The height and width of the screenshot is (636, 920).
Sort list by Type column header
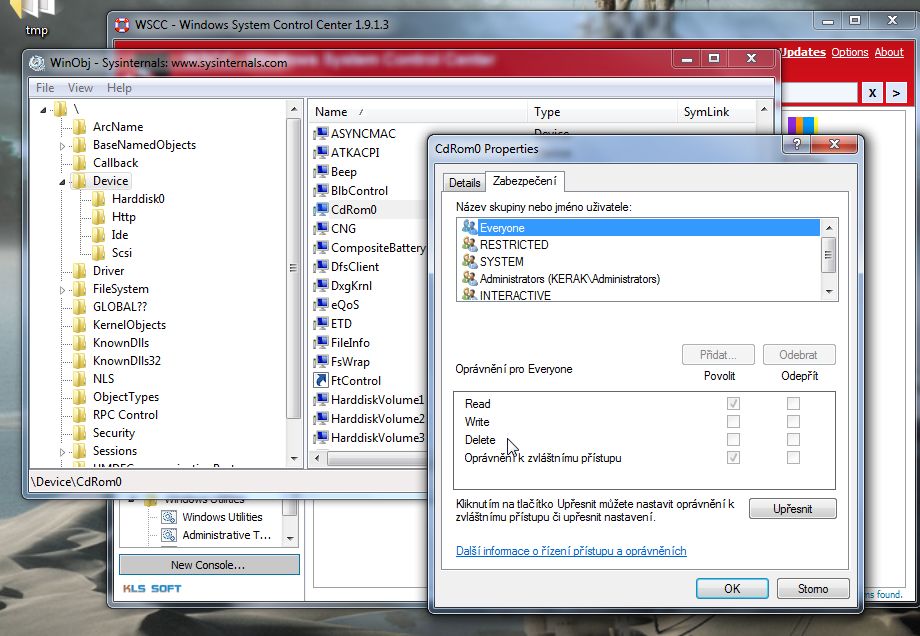tap(547, 112)
